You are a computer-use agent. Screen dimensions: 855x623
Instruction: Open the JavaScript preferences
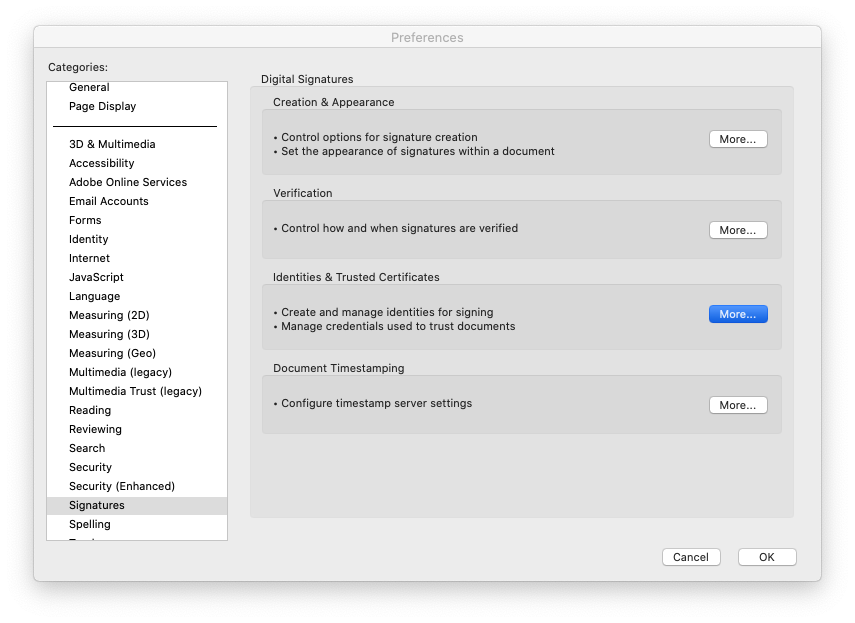coord(96,277)
